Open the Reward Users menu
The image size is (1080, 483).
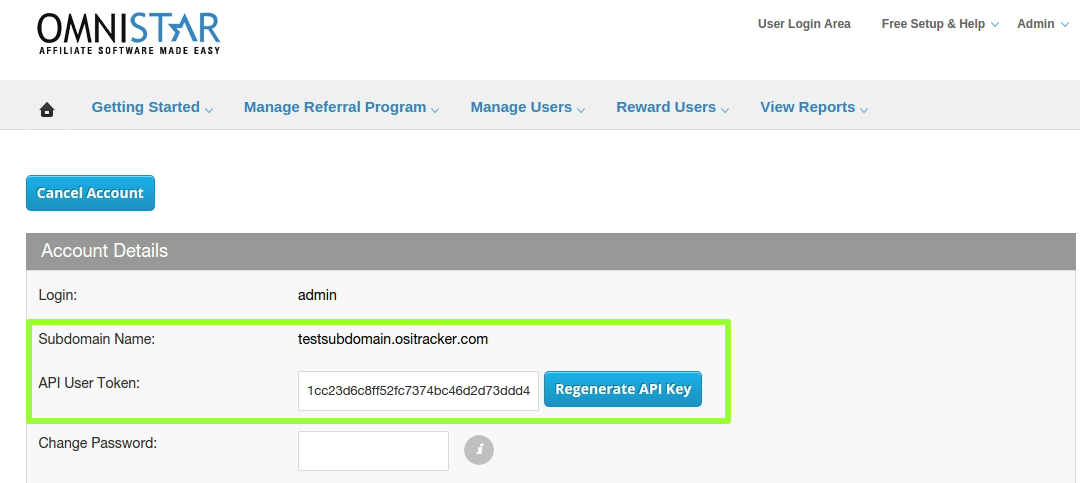[666, 107]
